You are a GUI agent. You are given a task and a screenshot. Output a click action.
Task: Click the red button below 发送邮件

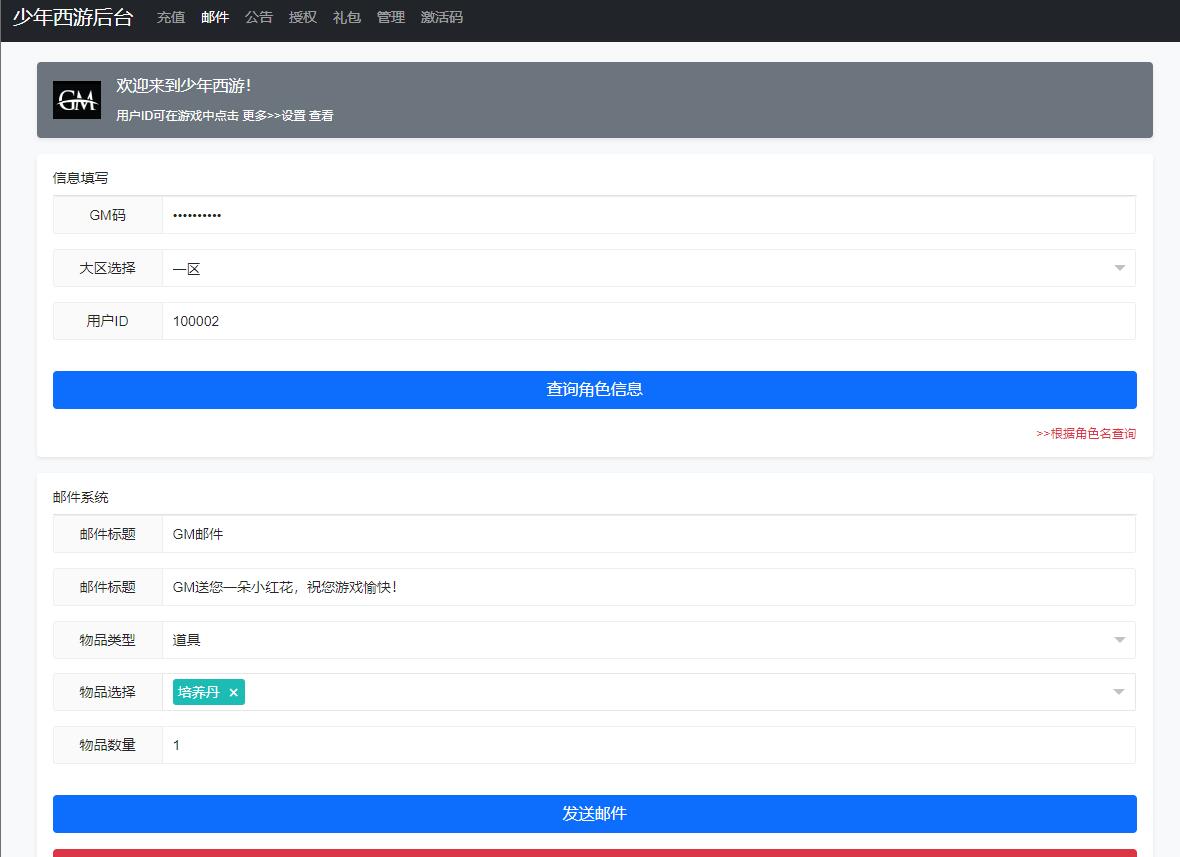pos(595,853)
